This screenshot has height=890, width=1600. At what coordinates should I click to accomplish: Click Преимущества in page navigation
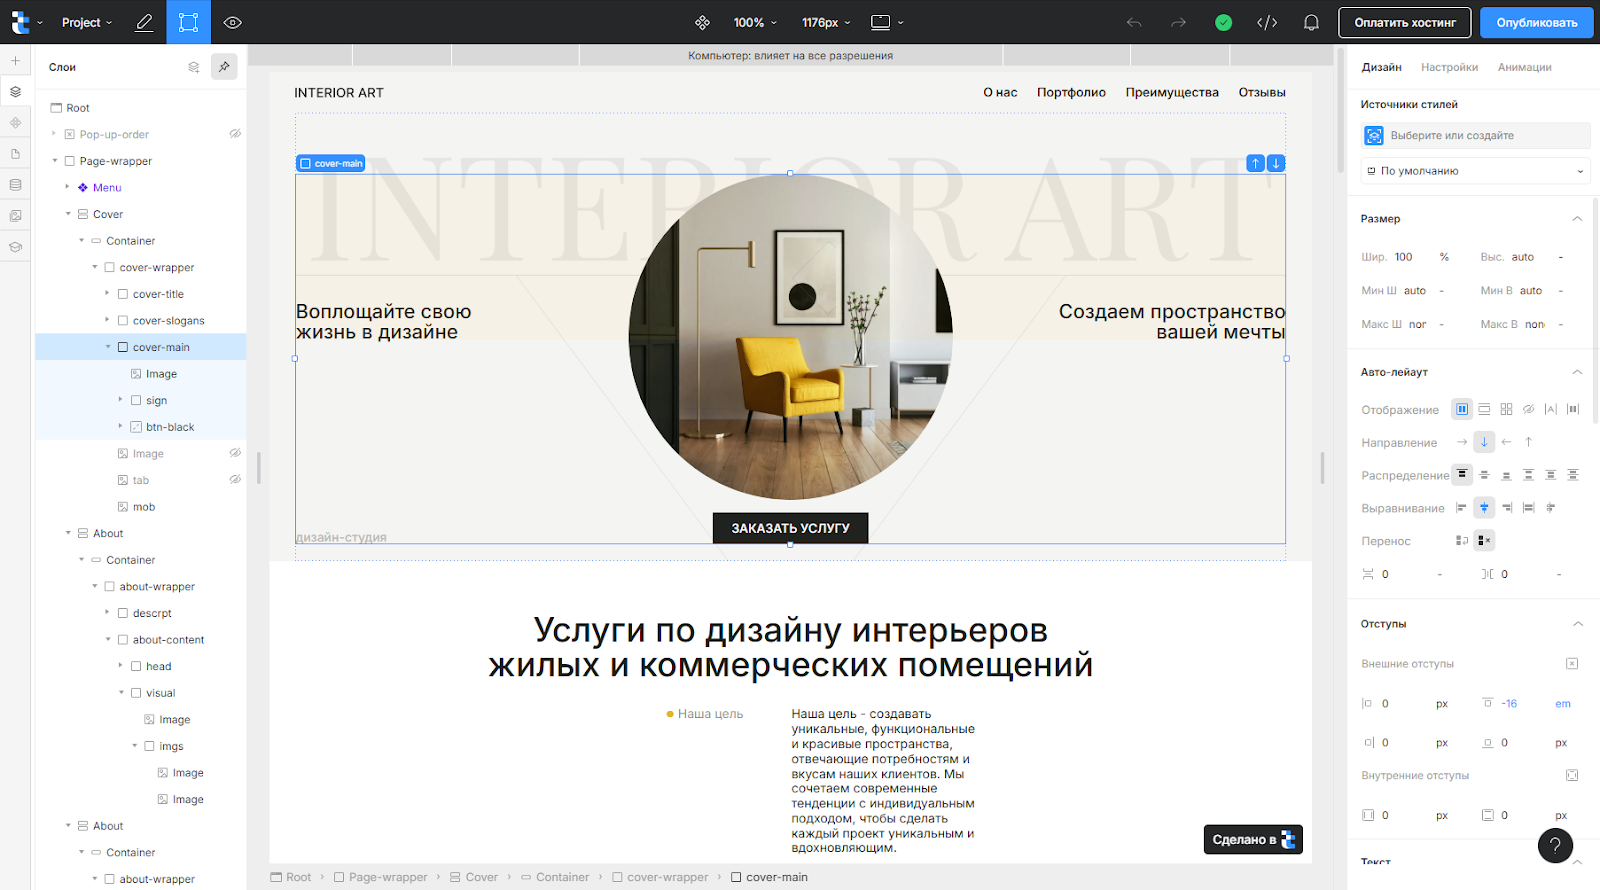click(1172, 92)
